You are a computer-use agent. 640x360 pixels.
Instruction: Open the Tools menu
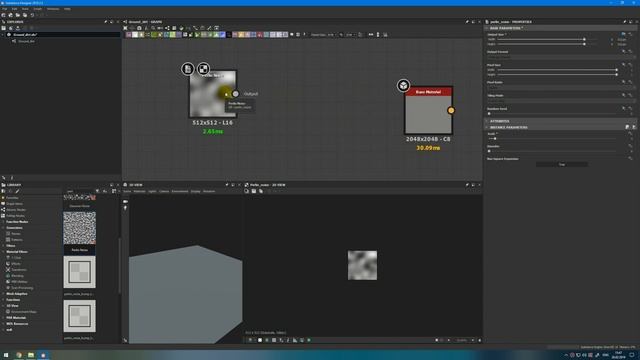pos(25,9)
